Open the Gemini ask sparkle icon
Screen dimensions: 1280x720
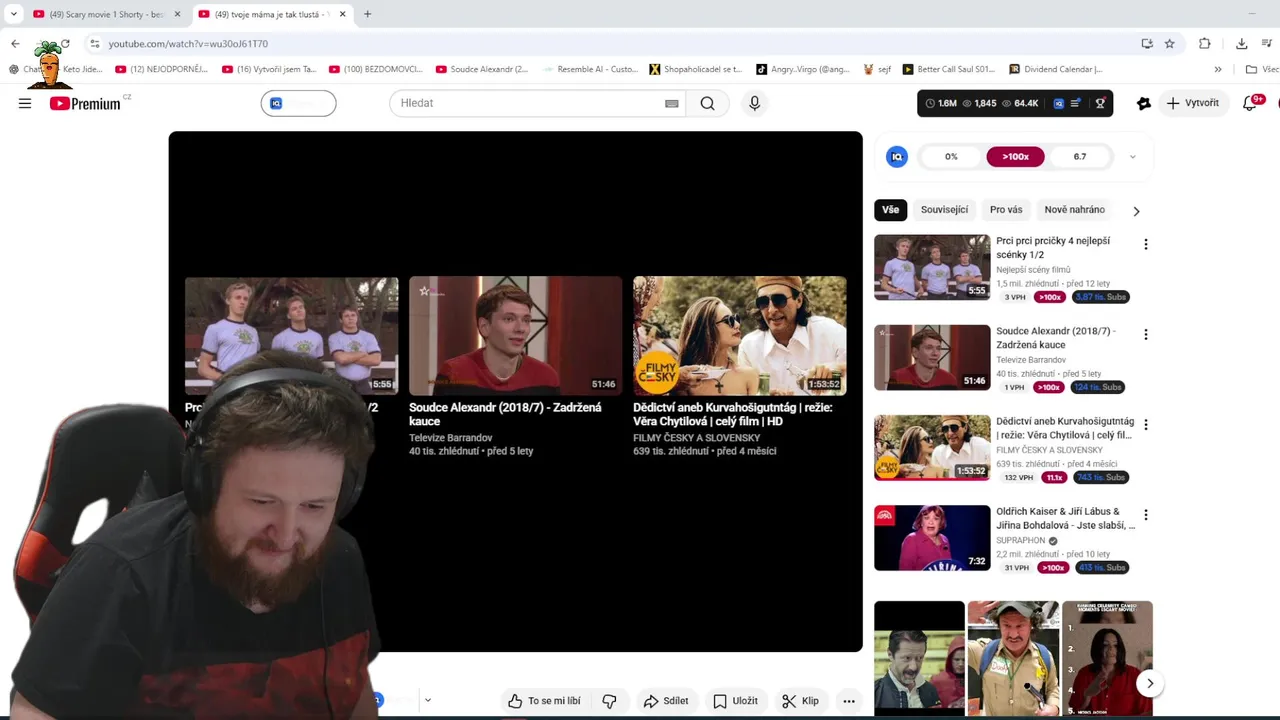point(1143,103)
